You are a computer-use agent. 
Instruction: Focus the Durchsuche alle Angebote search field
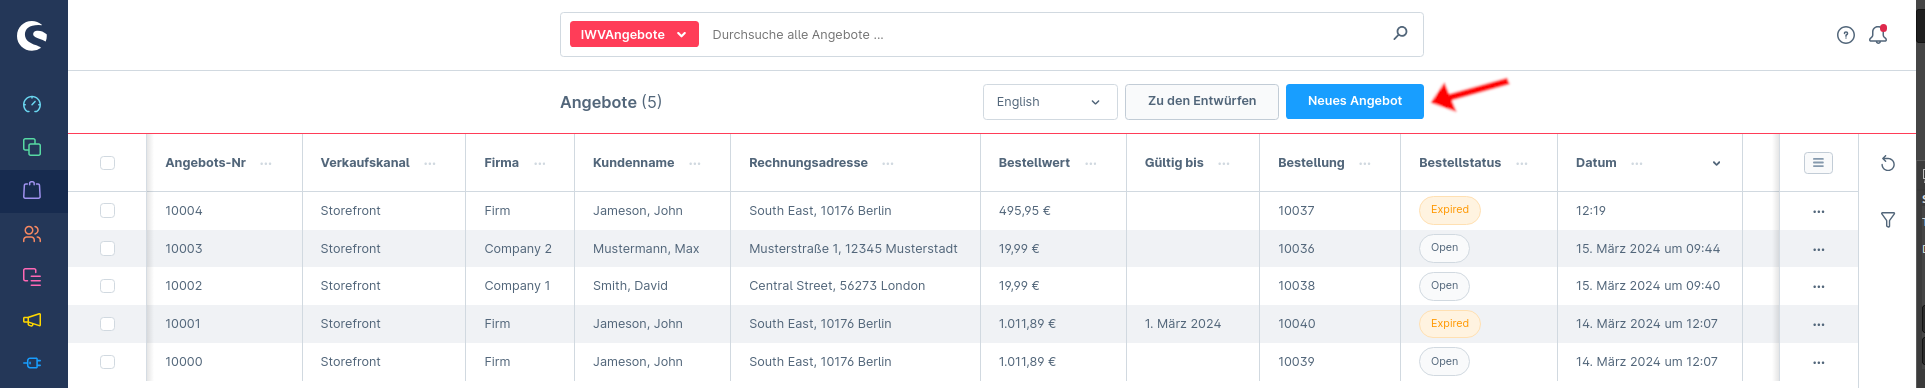(x=1045, y=35)
